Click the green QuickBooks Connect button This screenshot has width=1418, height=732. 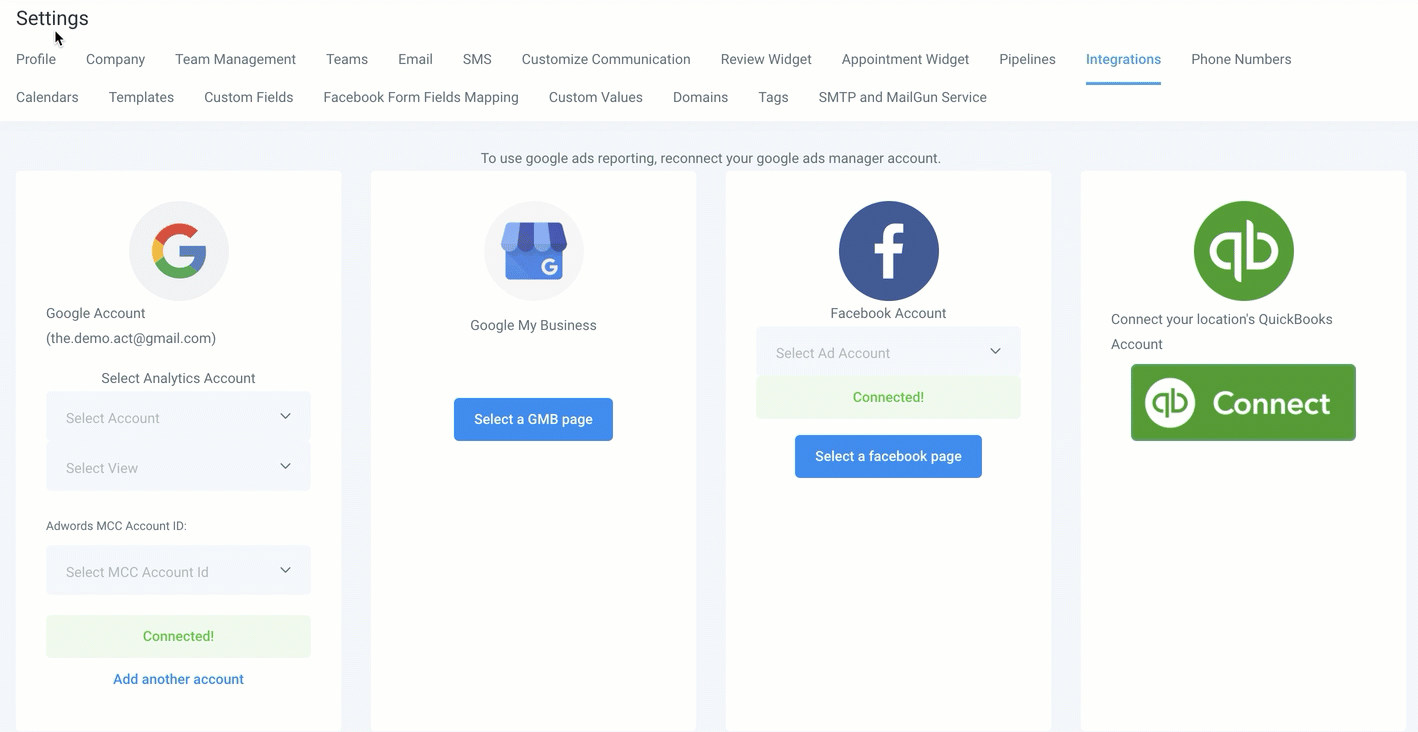coord(1243,402)
